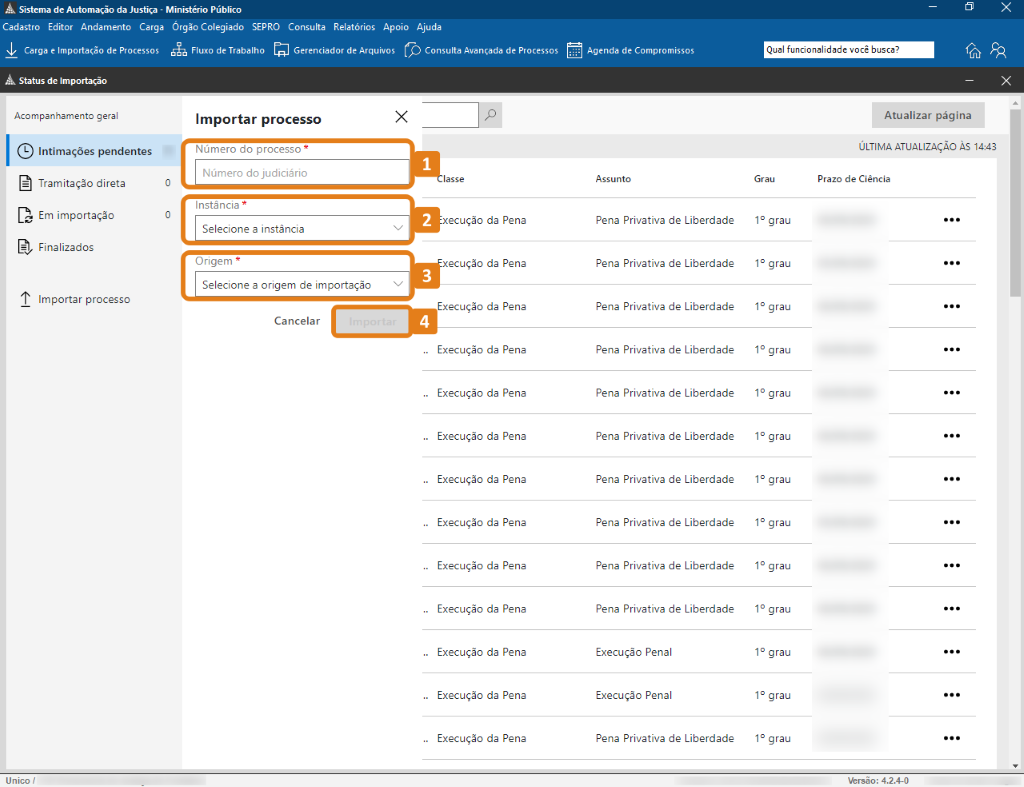Open the Órgão Colegiado menu
The image size is (1024, 787).
click(208, 27)
